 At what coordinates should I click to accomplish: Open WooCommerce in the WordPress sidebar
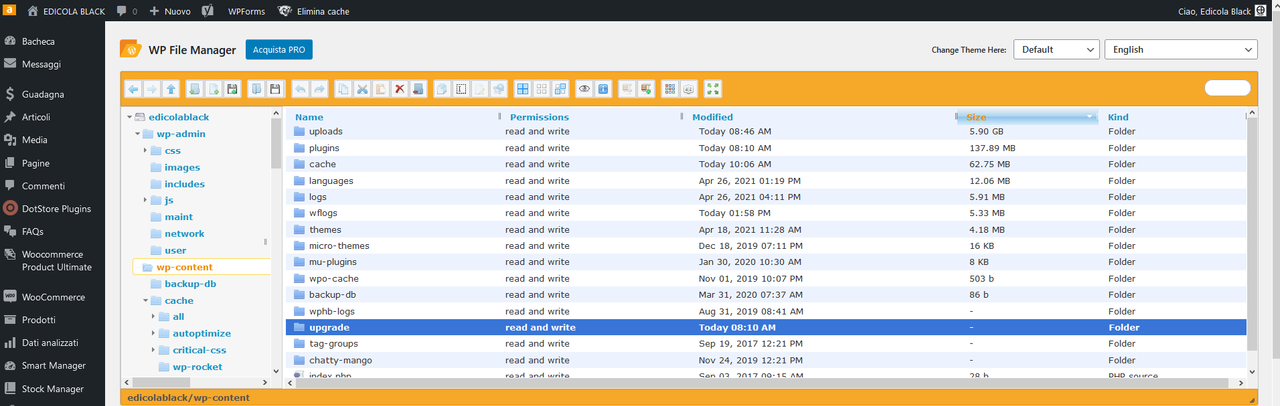[x=52, y=297]
